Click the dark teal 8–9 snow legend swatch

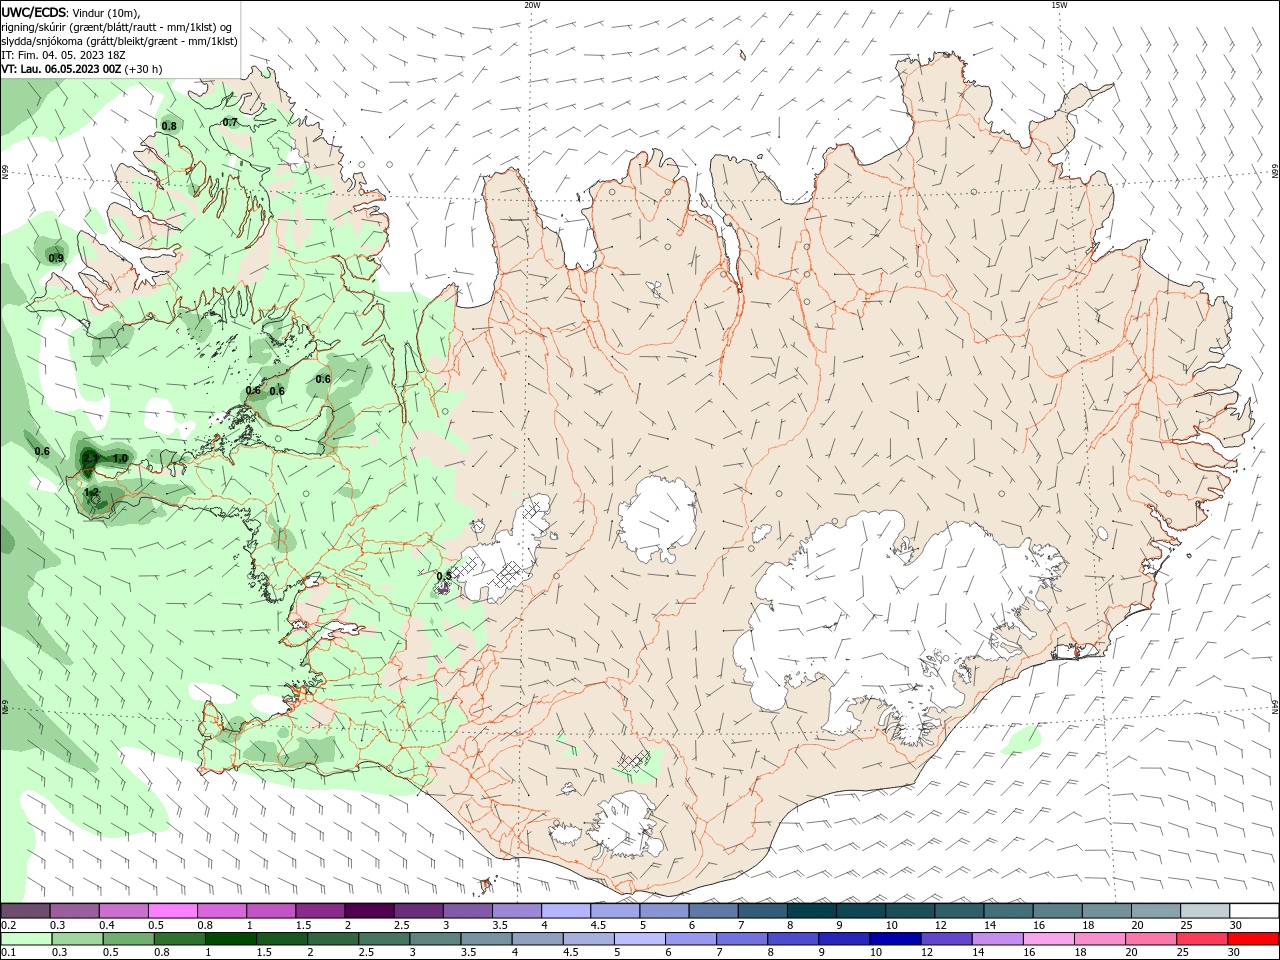810,911
